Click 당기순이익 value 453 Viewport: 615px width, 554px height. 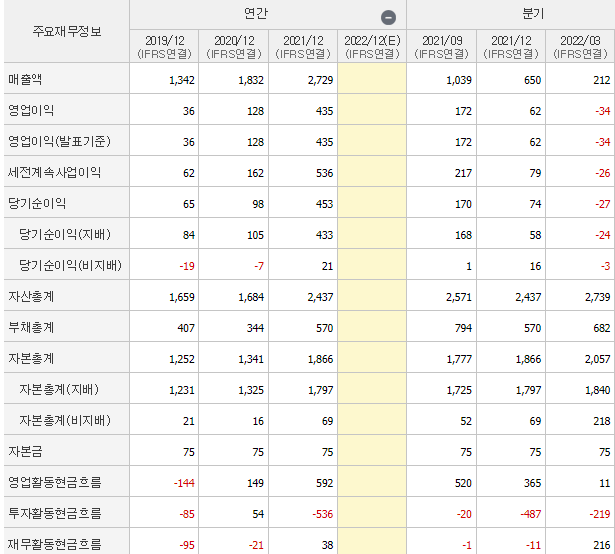[x=324, y=204]
